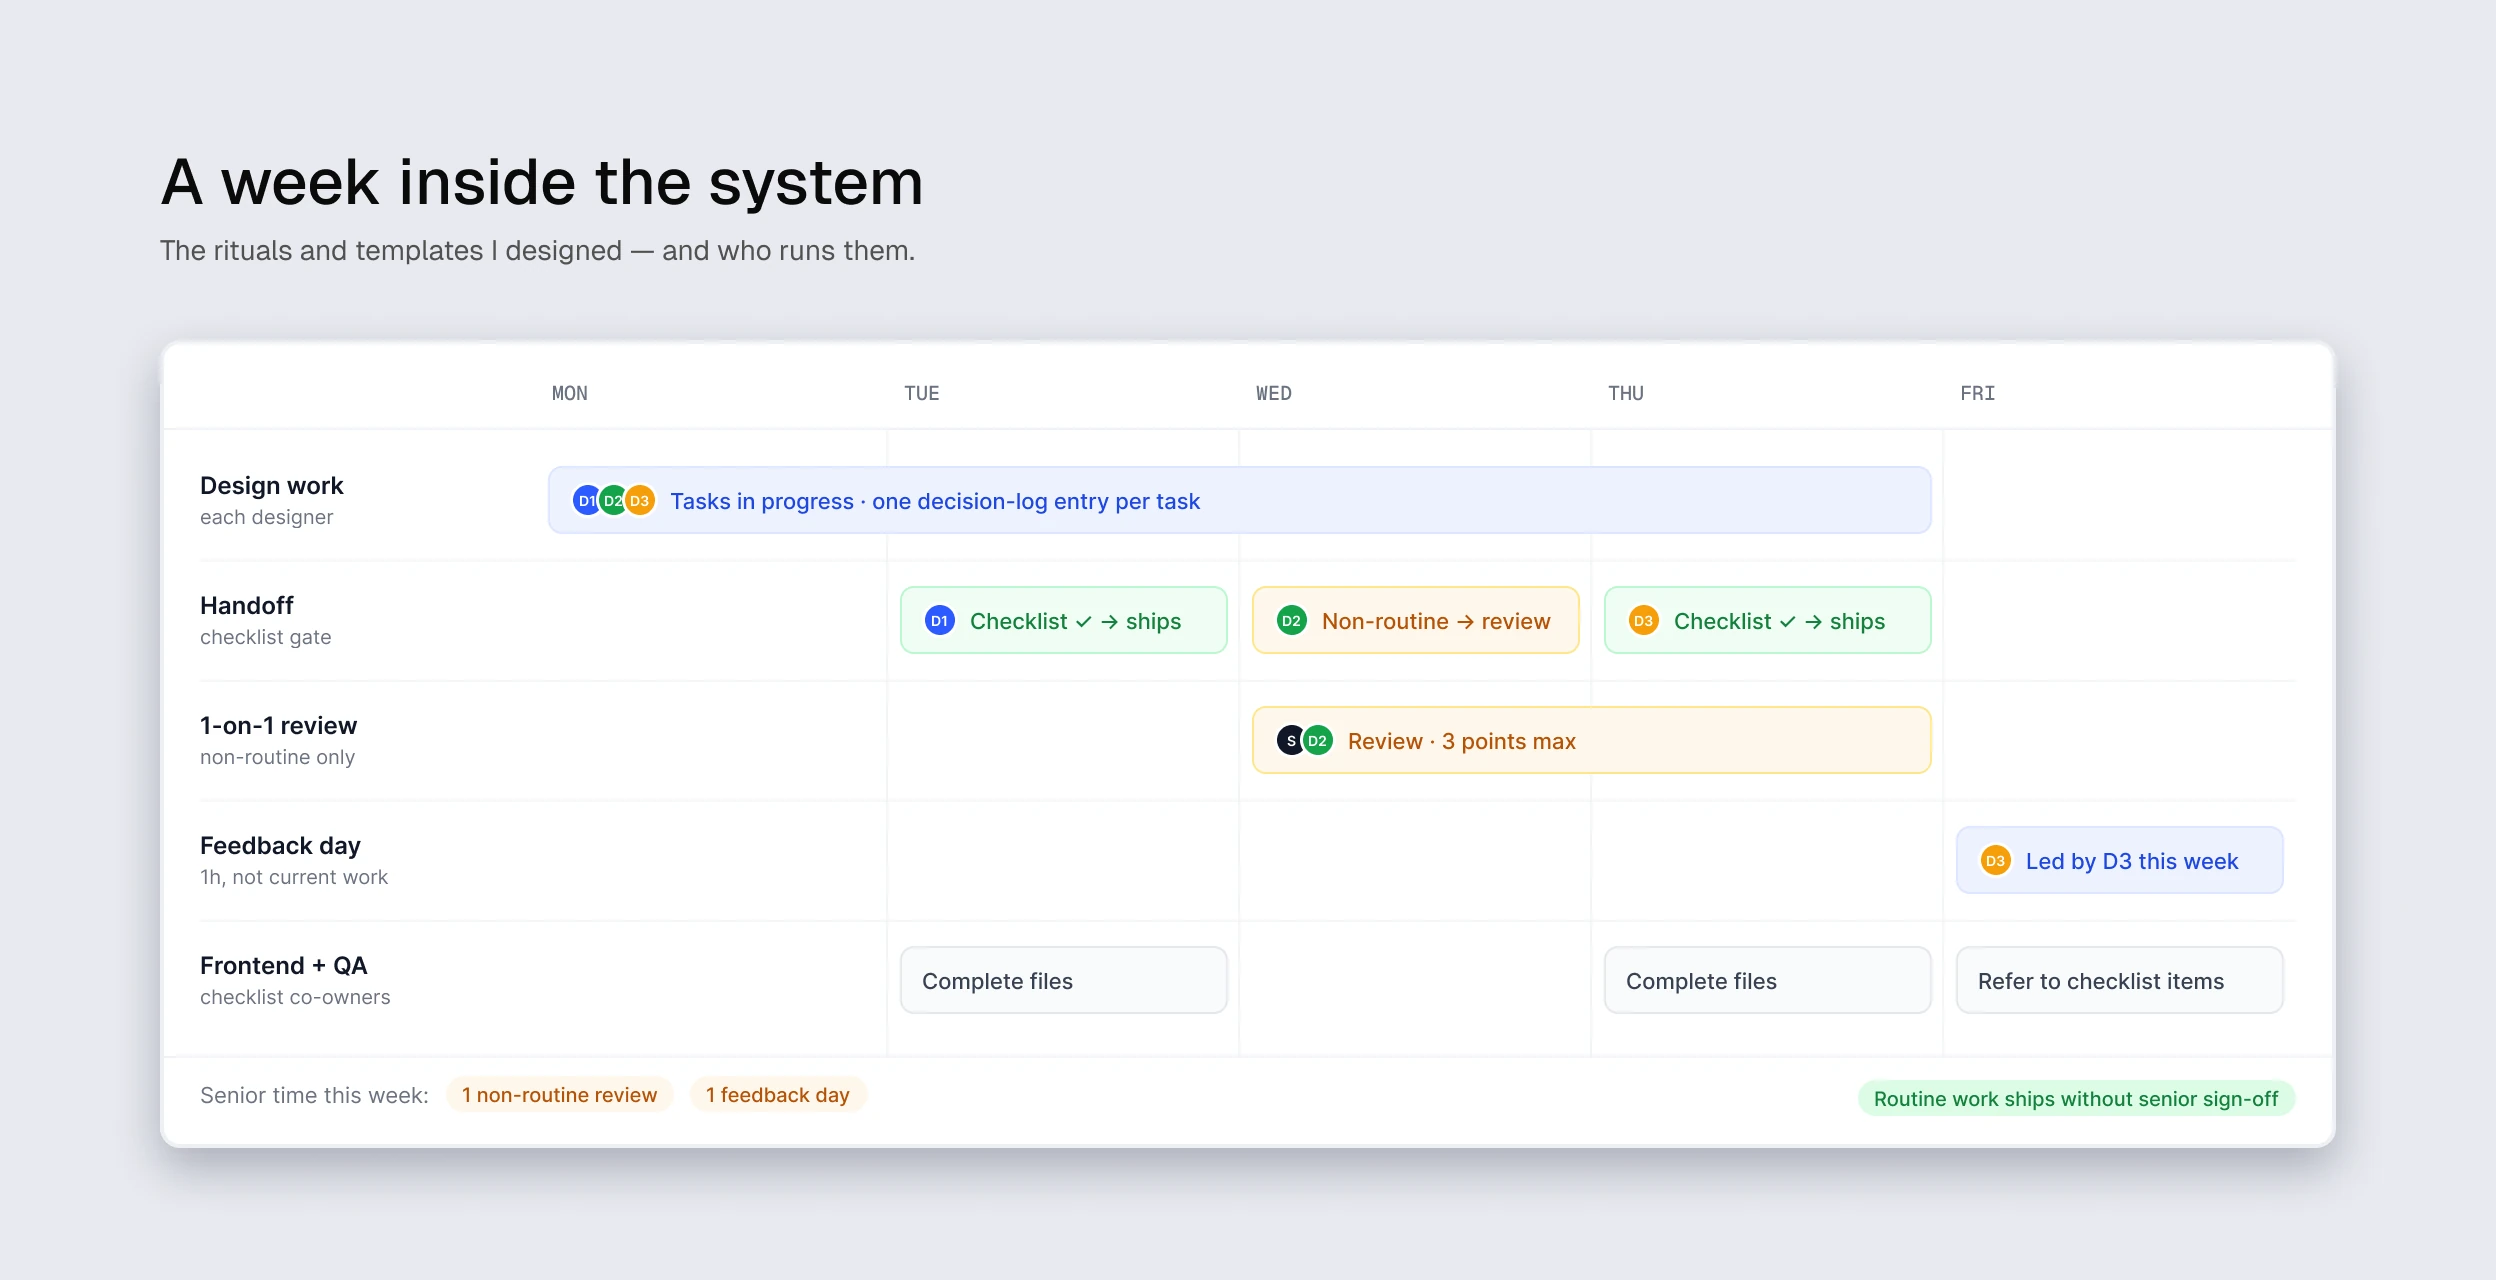Click the S avatar in the 1-on-1 review card
This screenshot has width=2496, height=1280.
(x=1291, y=741)
